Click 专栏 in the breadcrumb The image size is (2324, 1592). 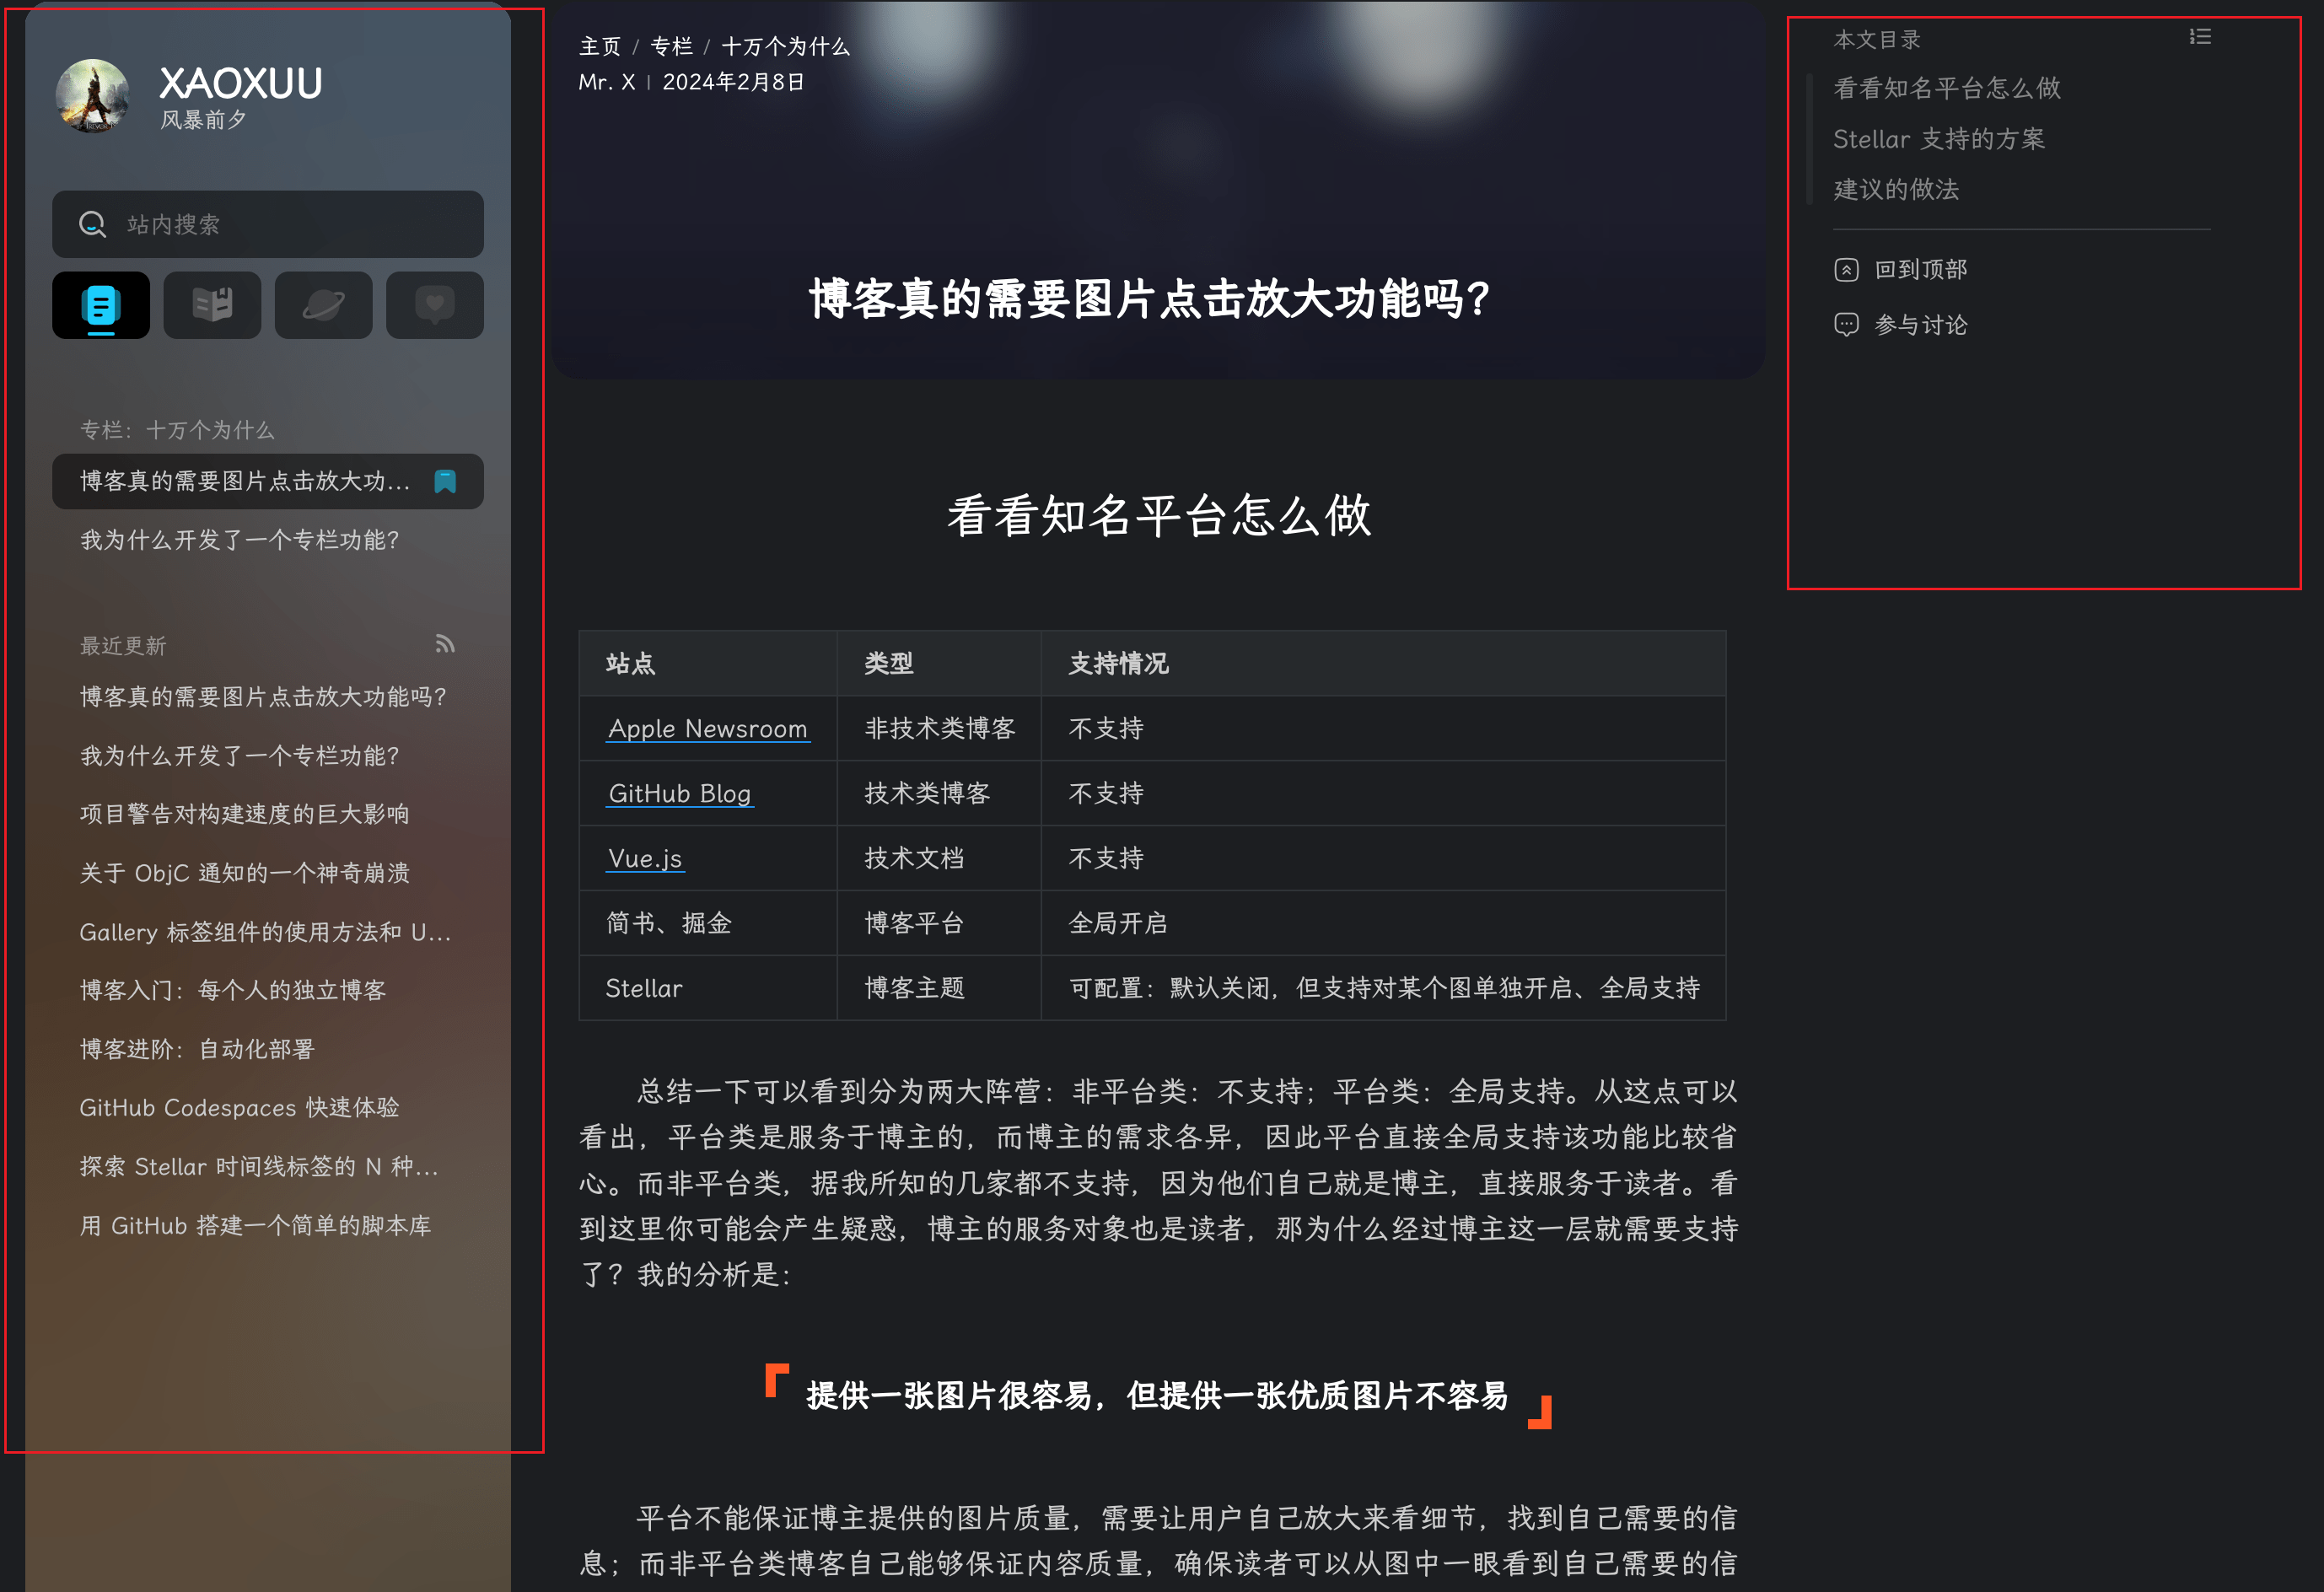point(671,46)
